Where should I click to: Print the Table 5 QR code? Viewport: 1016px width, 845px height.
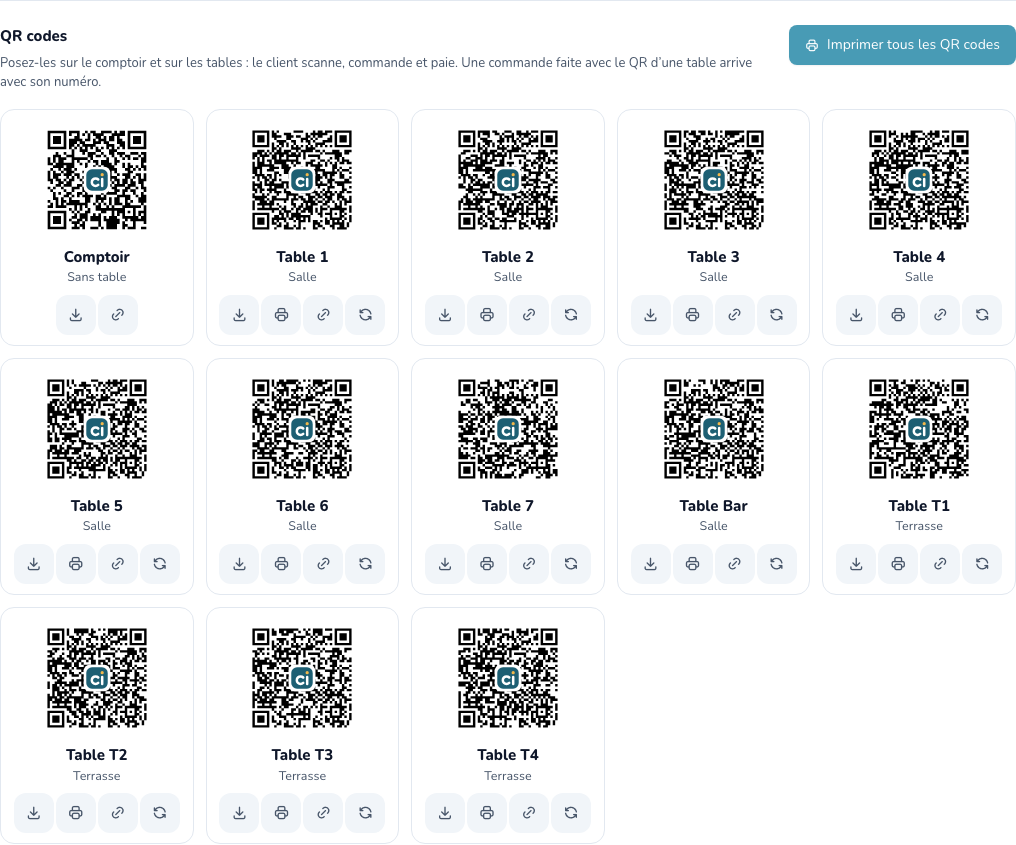click(x=76, y=564)
